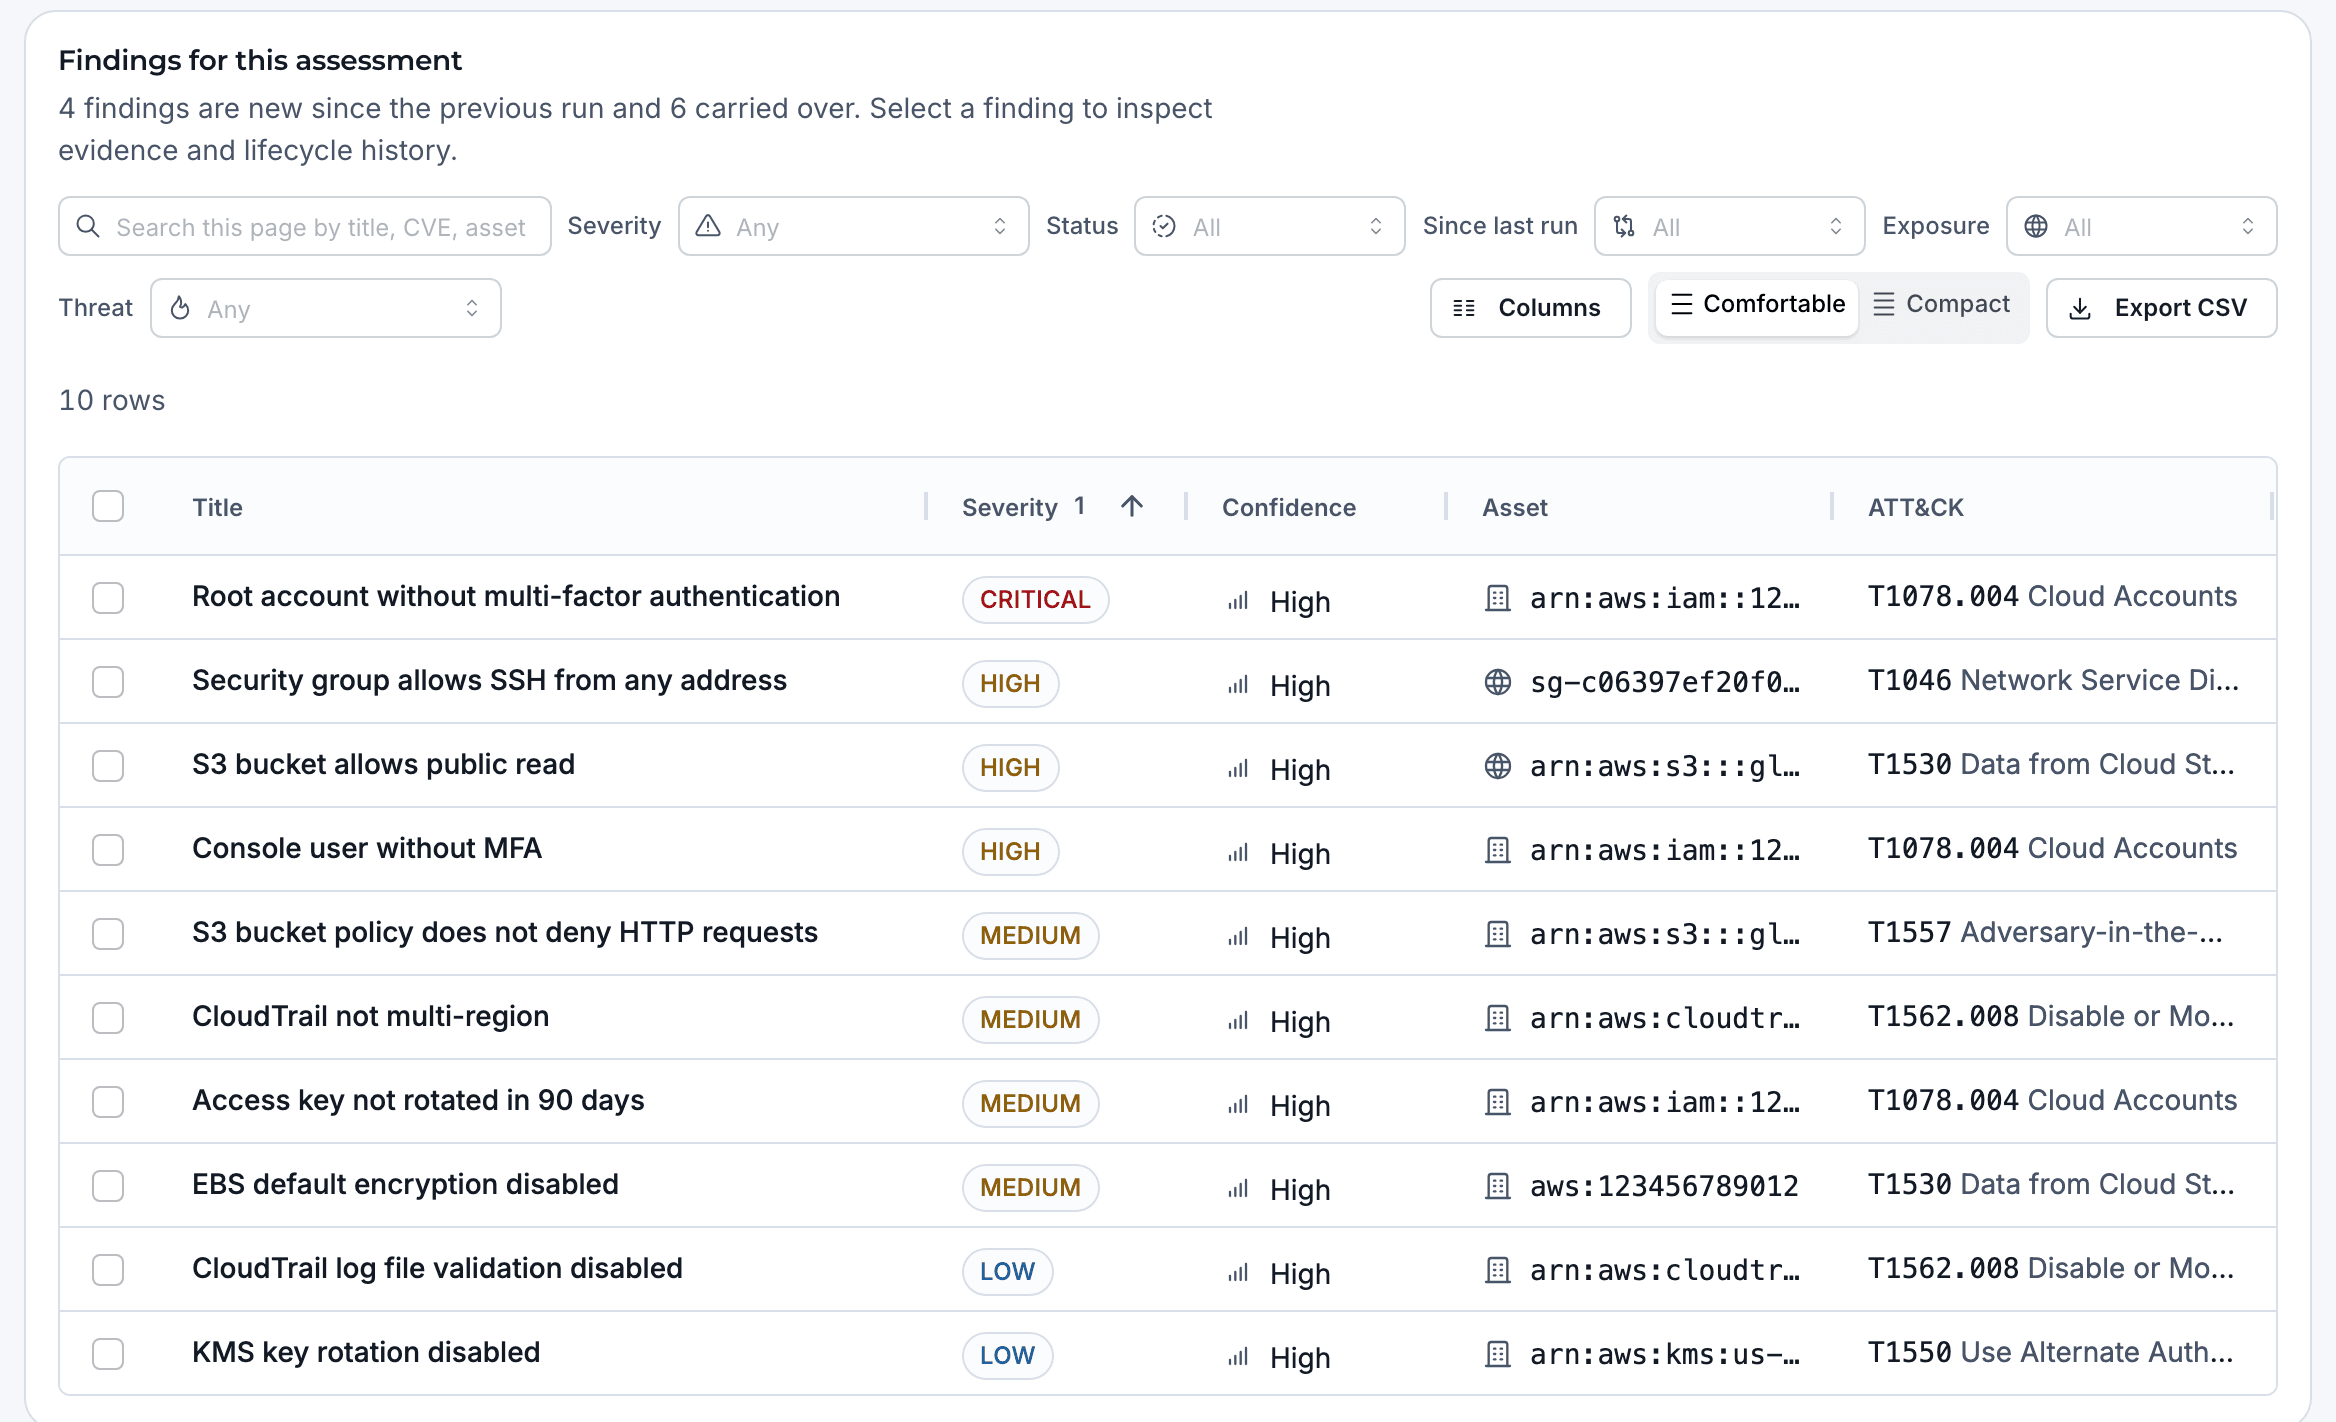This screenshot has height=1422, width=2336.
Task: Select the Security group allows SSH row checkbox
Action: (x=108, y=682)
